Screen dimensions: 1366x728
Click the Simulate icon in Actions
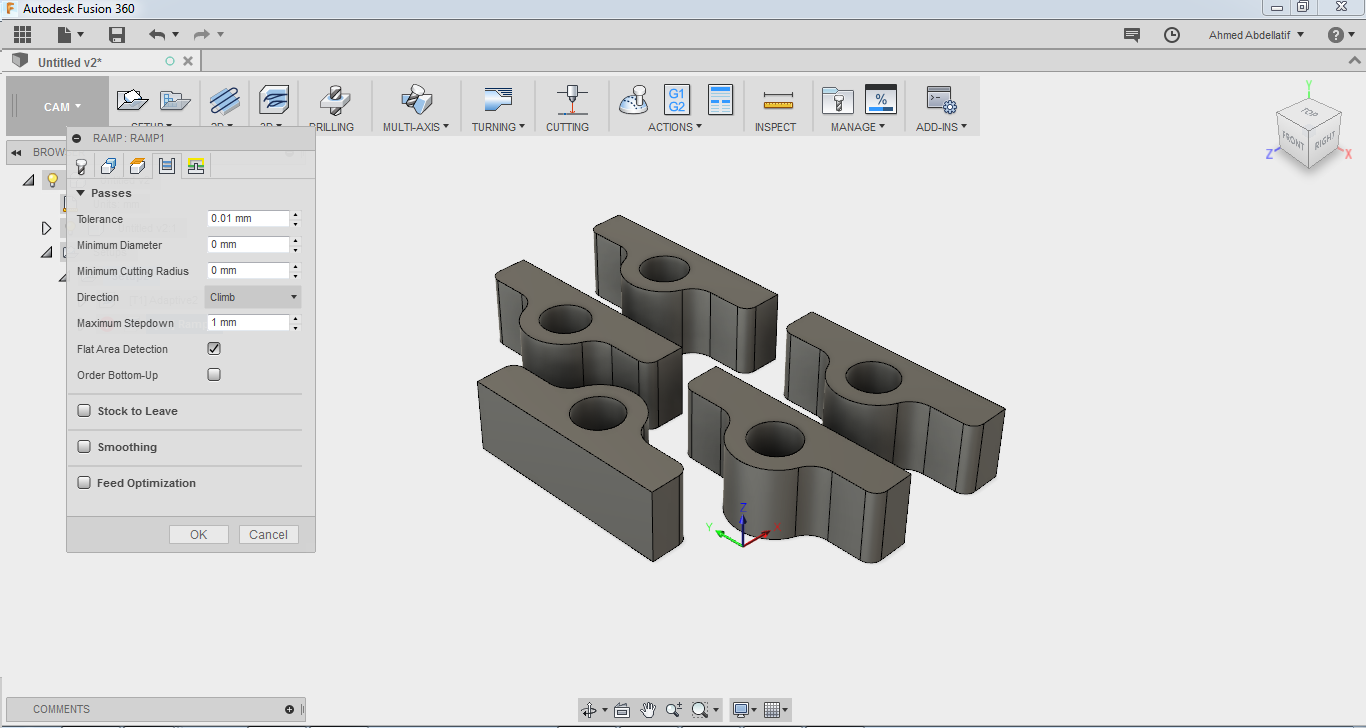[634, 100]
